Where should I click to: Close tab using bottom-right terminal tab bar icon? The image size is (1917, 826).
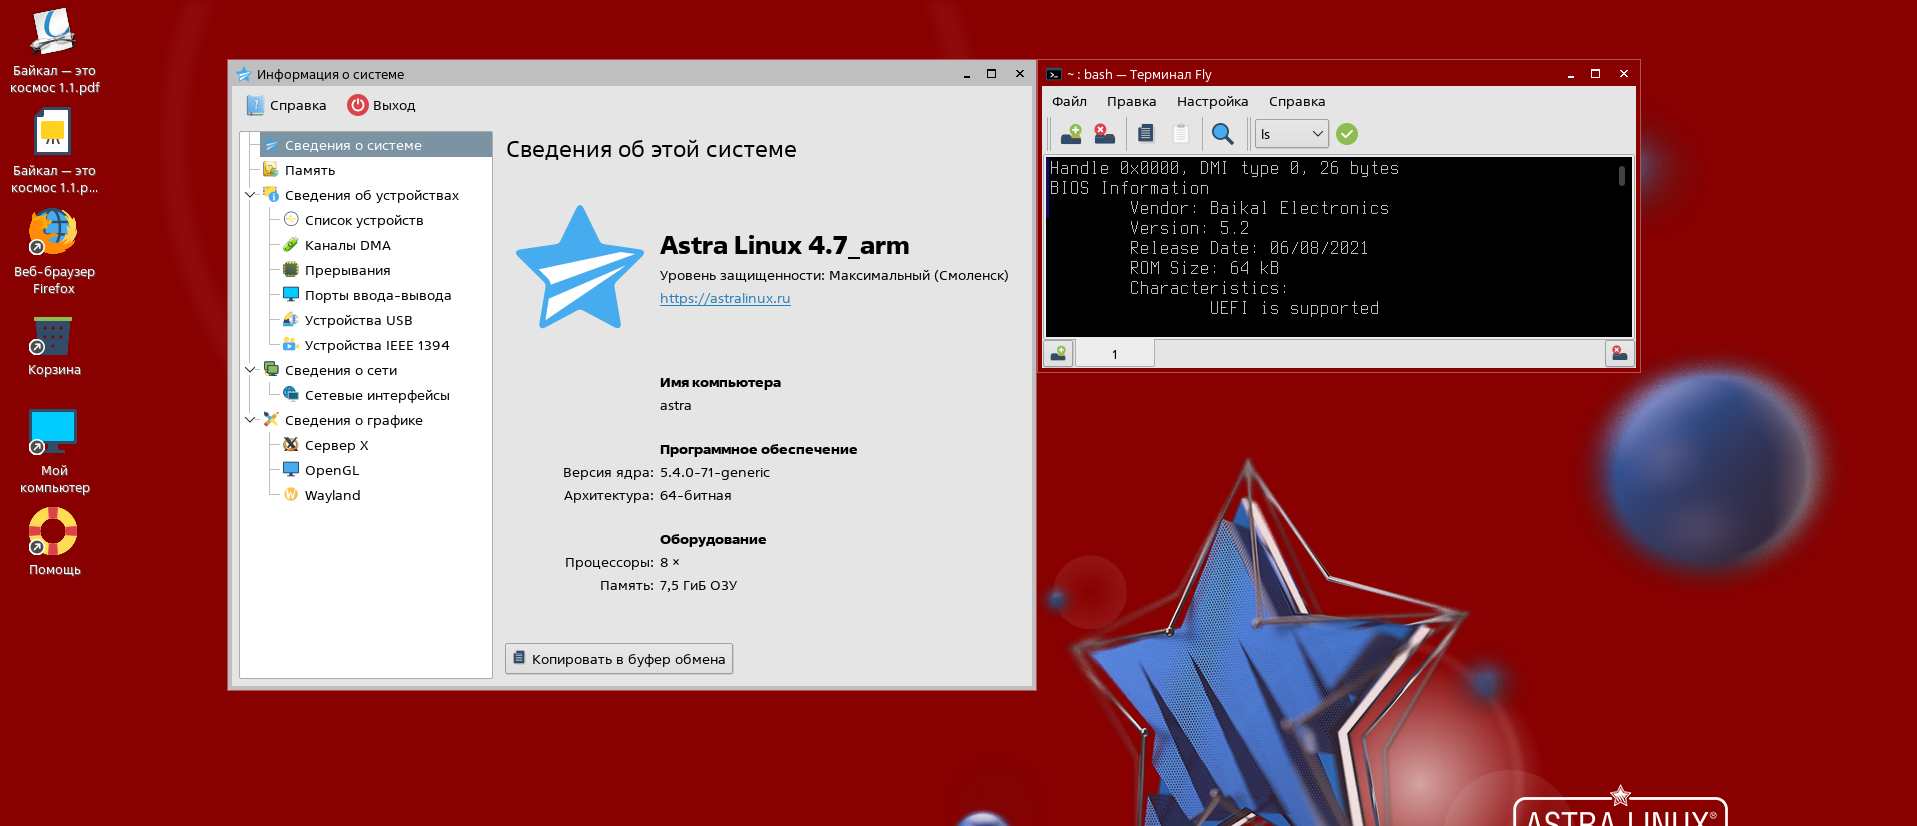click(1619, 353)
